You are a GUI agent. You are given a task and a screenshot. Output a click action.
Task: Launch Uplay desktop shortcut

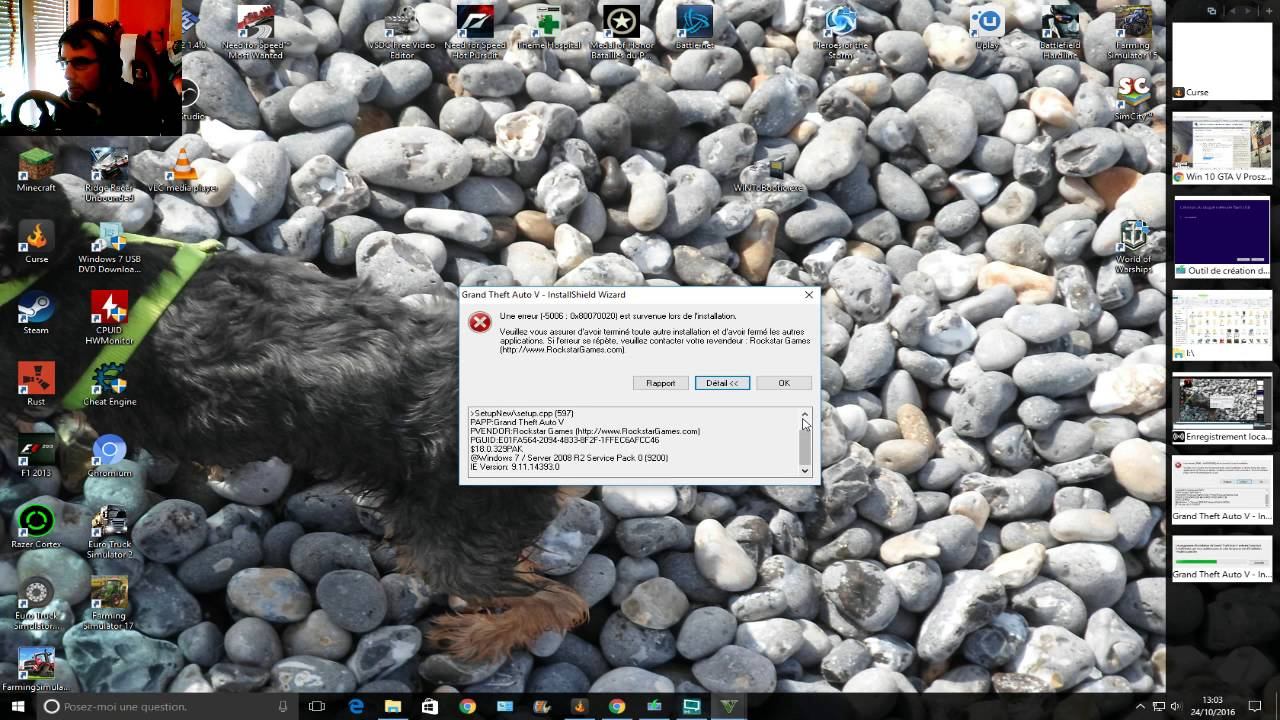pyautogui.click(x=987, y=28)
